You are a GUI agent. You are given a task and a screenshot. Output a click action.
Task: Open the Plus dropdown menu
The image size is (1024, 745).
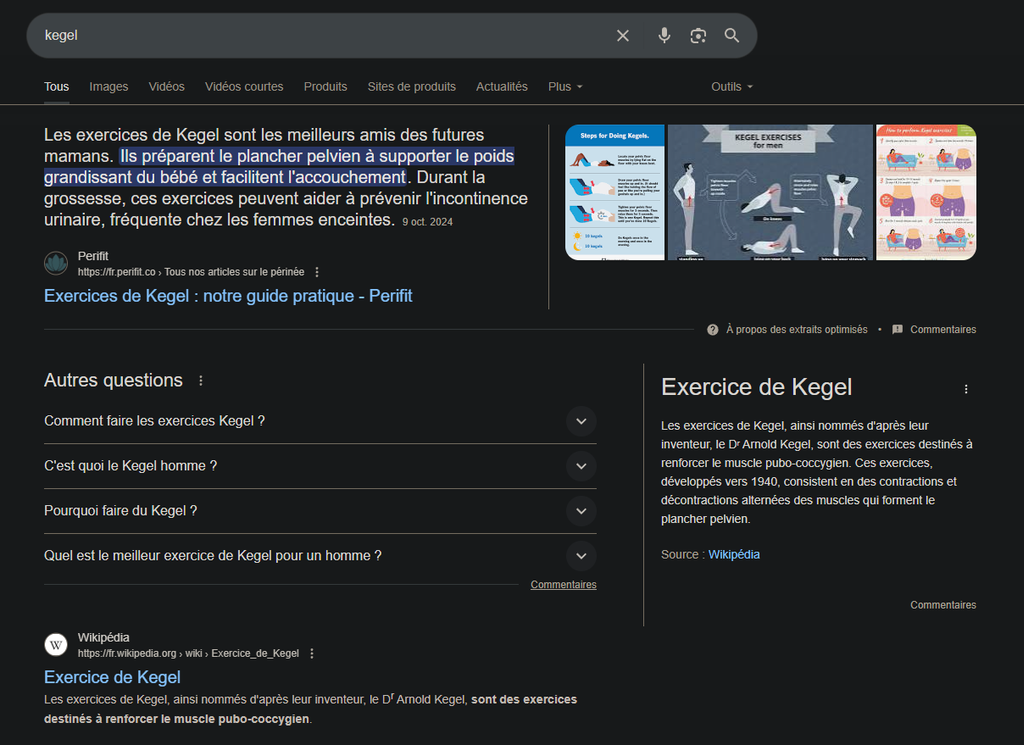coord(565,87)
